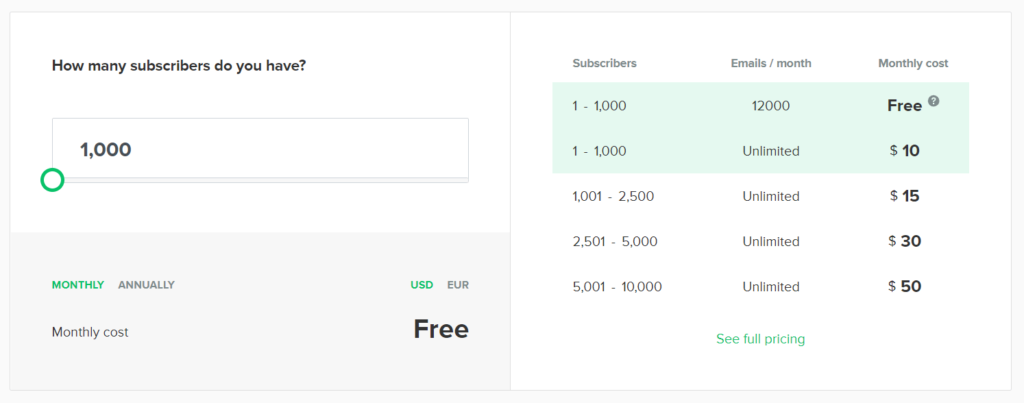The width and height of the screenshot is (1024, 403).
Task: Choose the 1,001 - 2,500 subscribers row
Action: click(761, 196)
